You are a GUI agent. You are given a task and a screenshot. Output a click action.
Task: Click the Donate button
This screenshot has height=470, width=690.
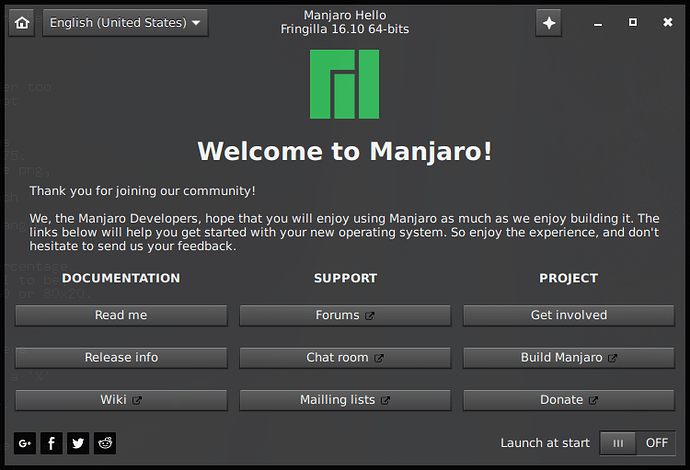(x=569, y=400)
